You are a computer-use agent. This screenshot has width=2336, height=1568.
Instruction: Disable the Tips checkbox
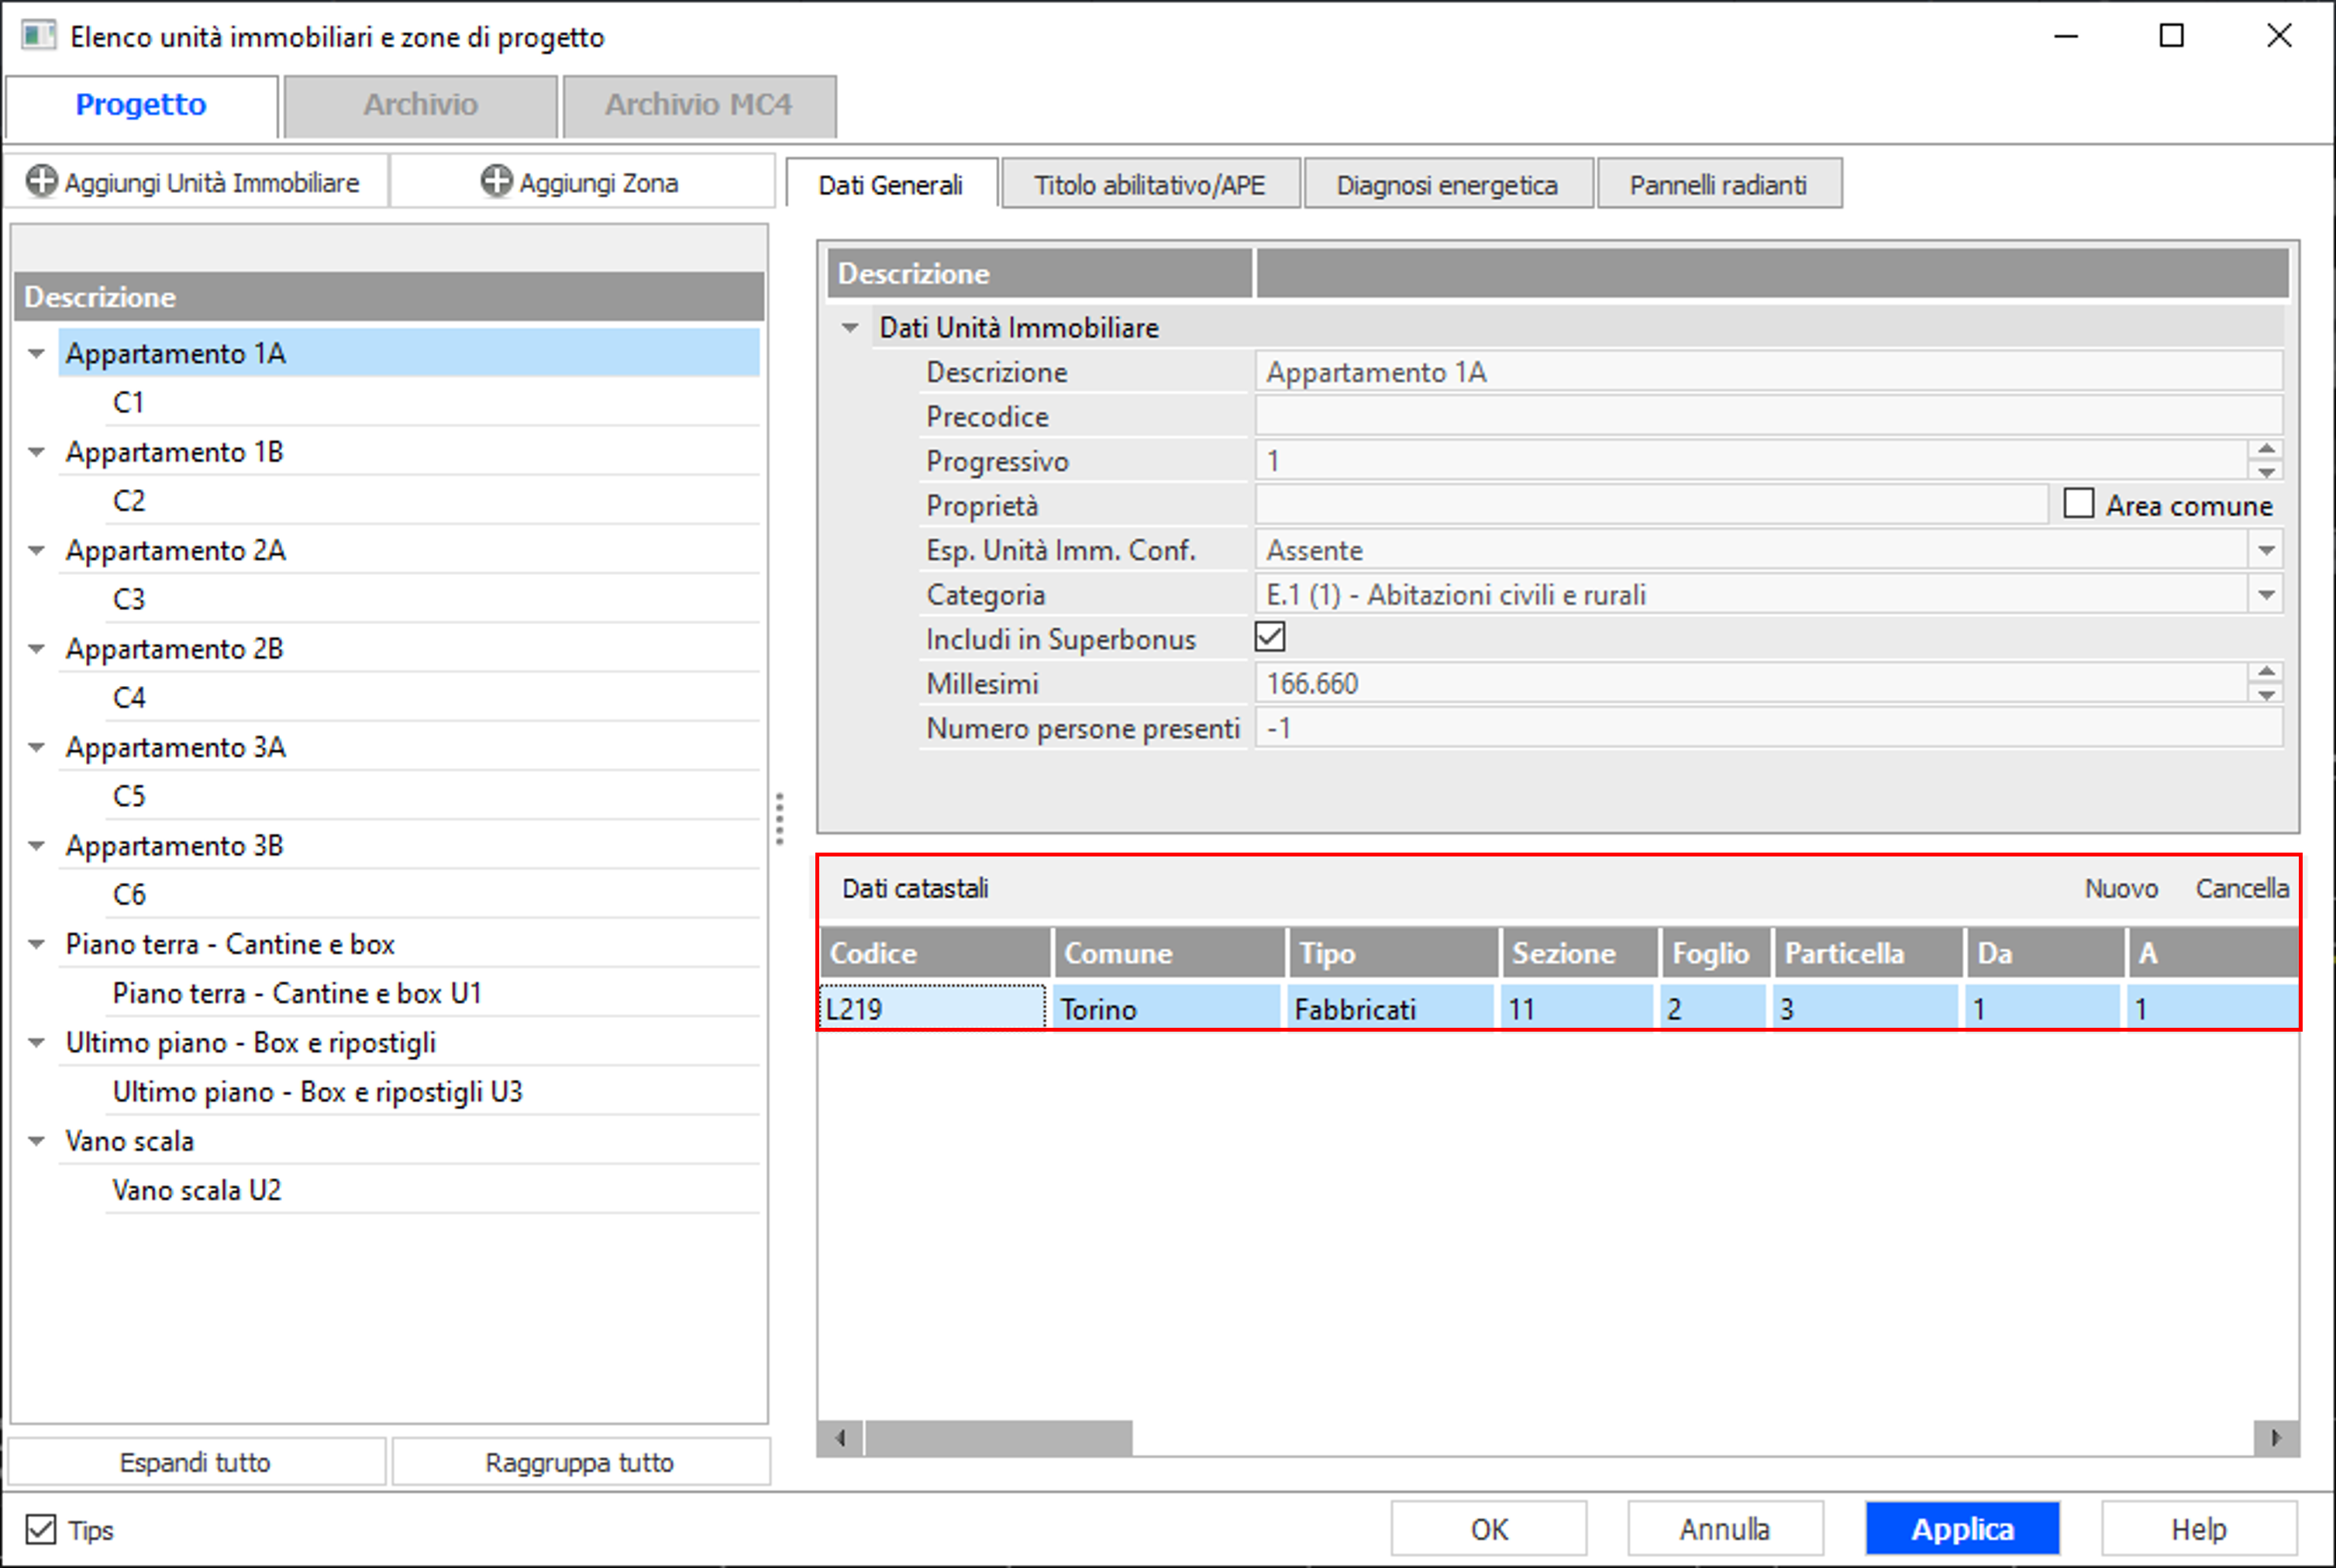click(41, 1529)
